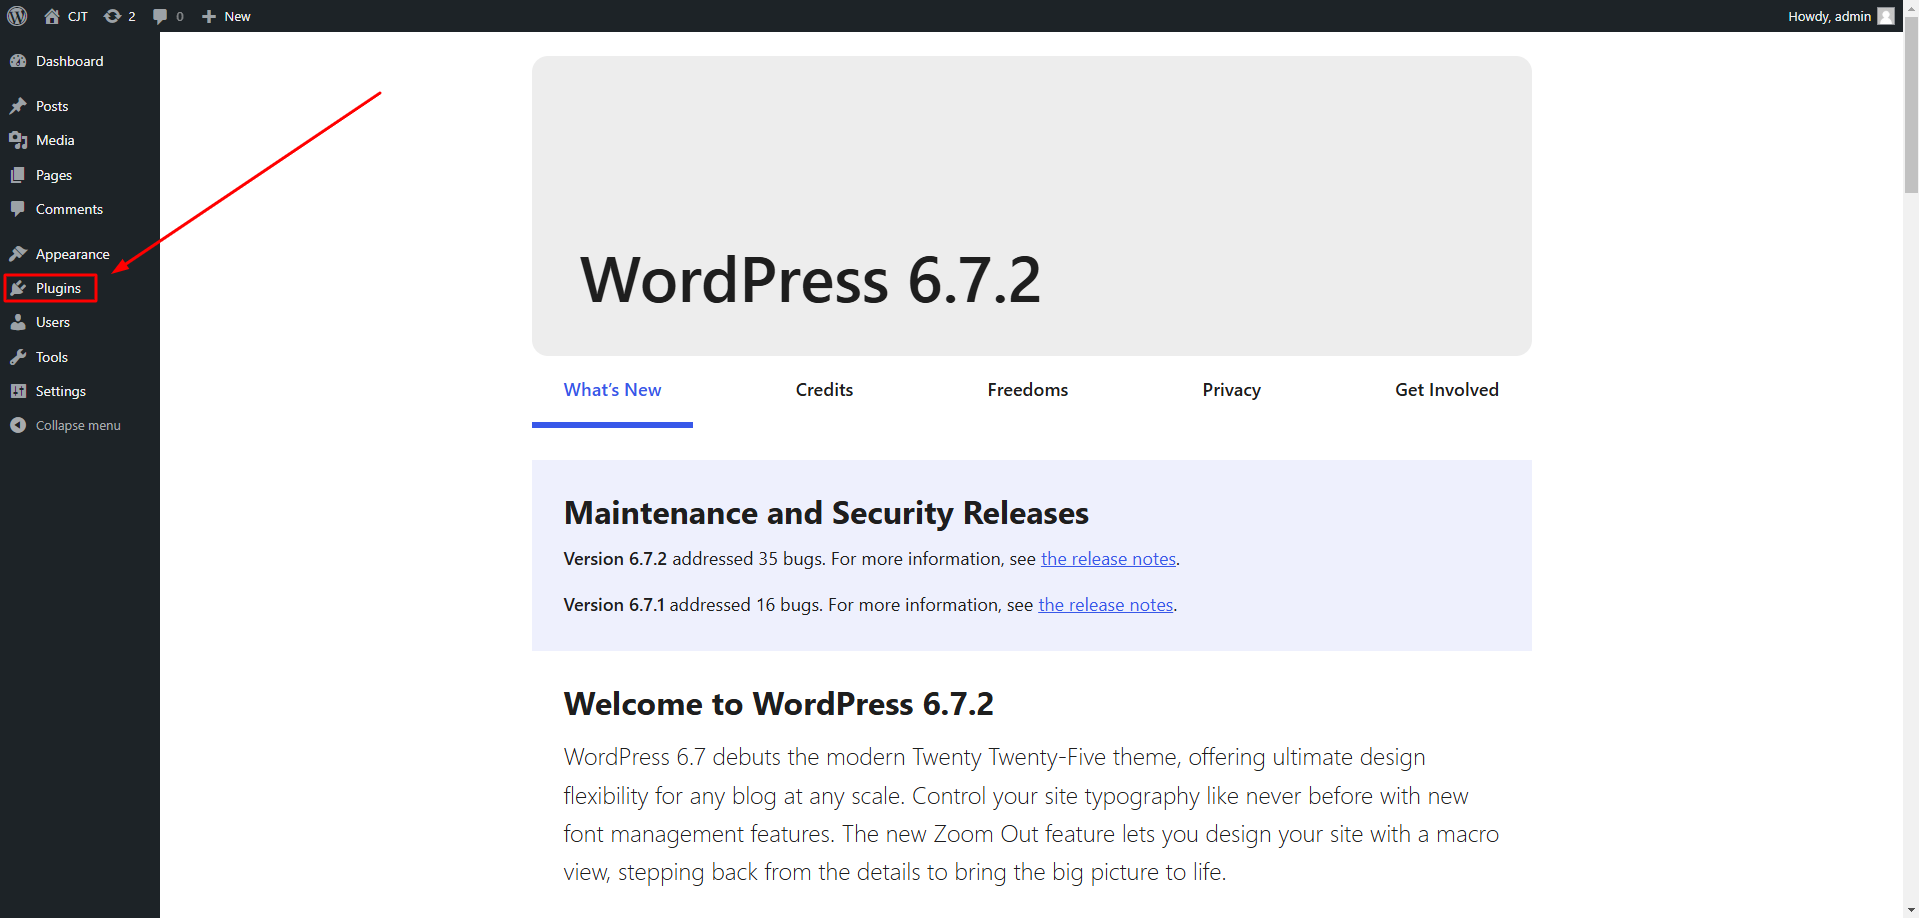
Task: Click the scrollbar up arrow
Action: 1911,8
